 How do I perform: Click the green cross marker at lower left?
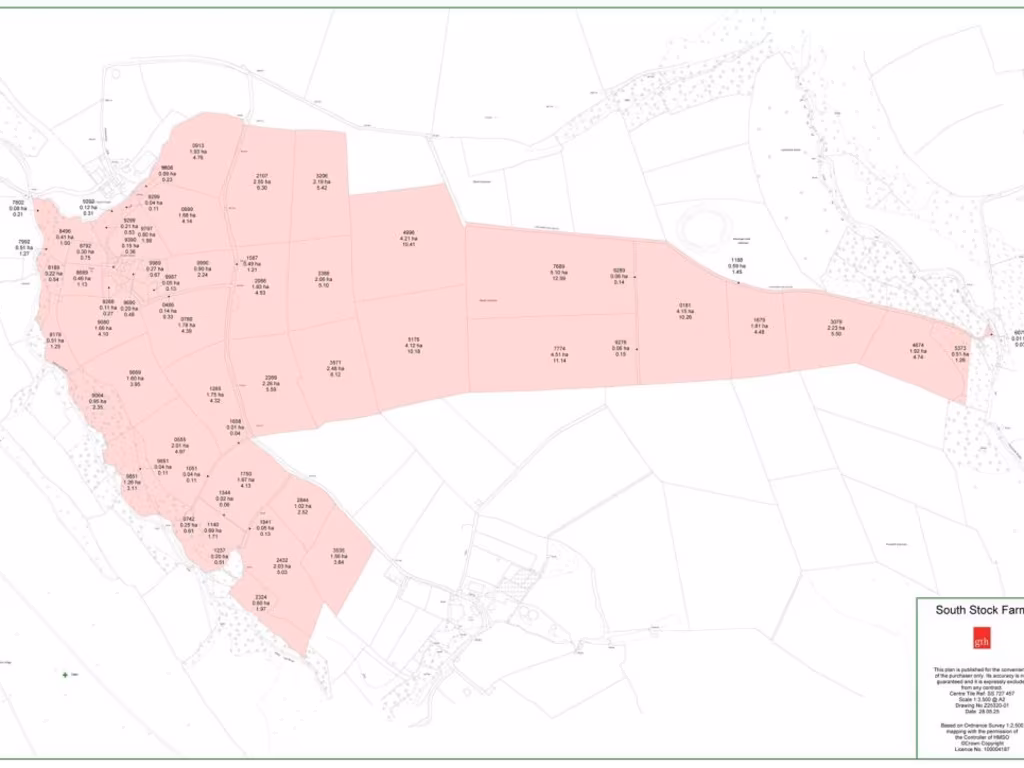[x=66, y=674]
